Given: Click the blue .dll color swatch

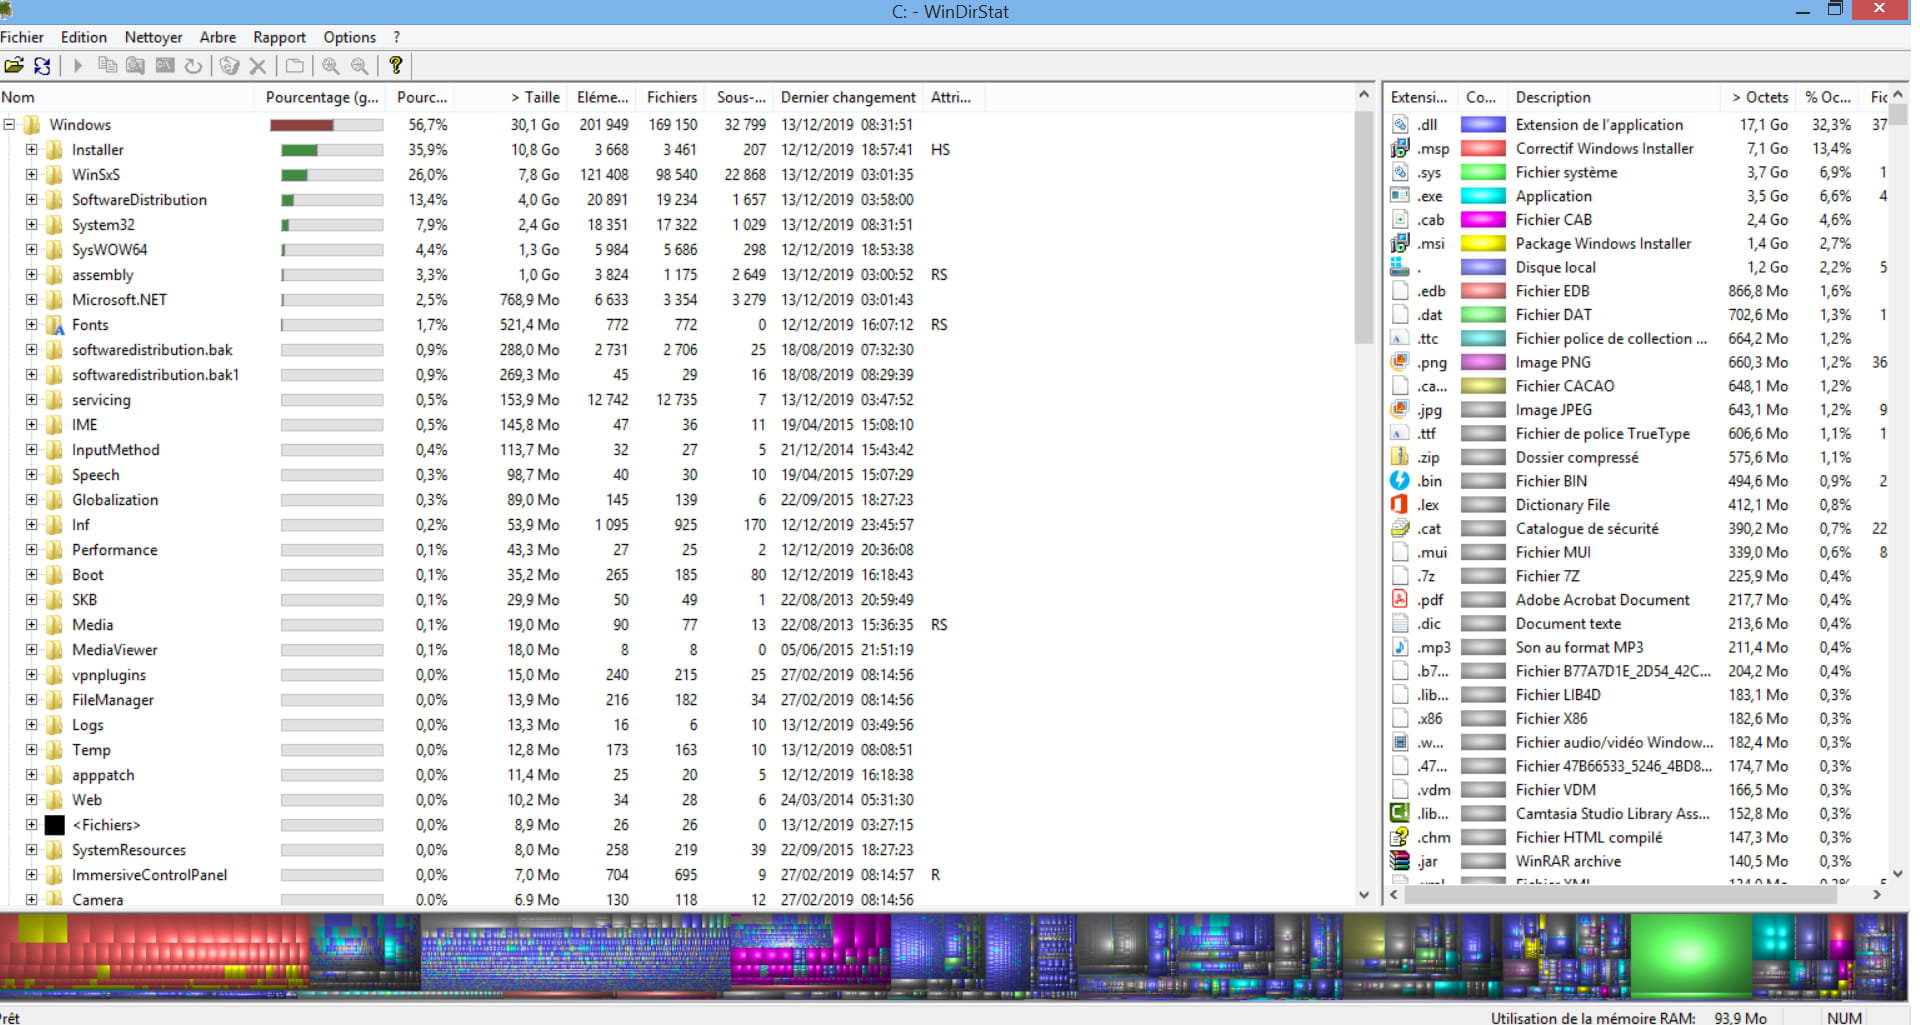Looking at the screenshot, I should [1483, 125].
